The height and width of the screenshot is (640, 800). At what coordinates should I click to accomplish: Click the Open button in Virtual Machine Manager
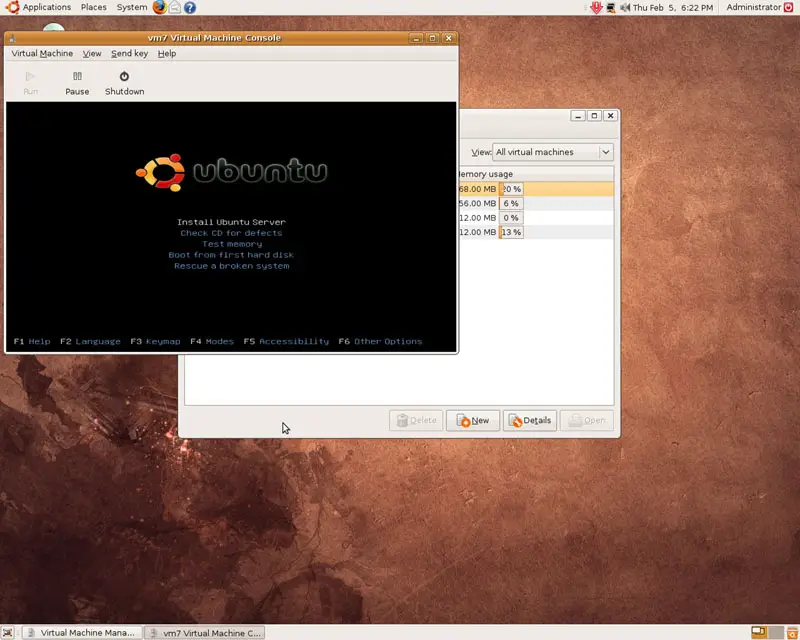pyautogui.click(x=587, y=421)
